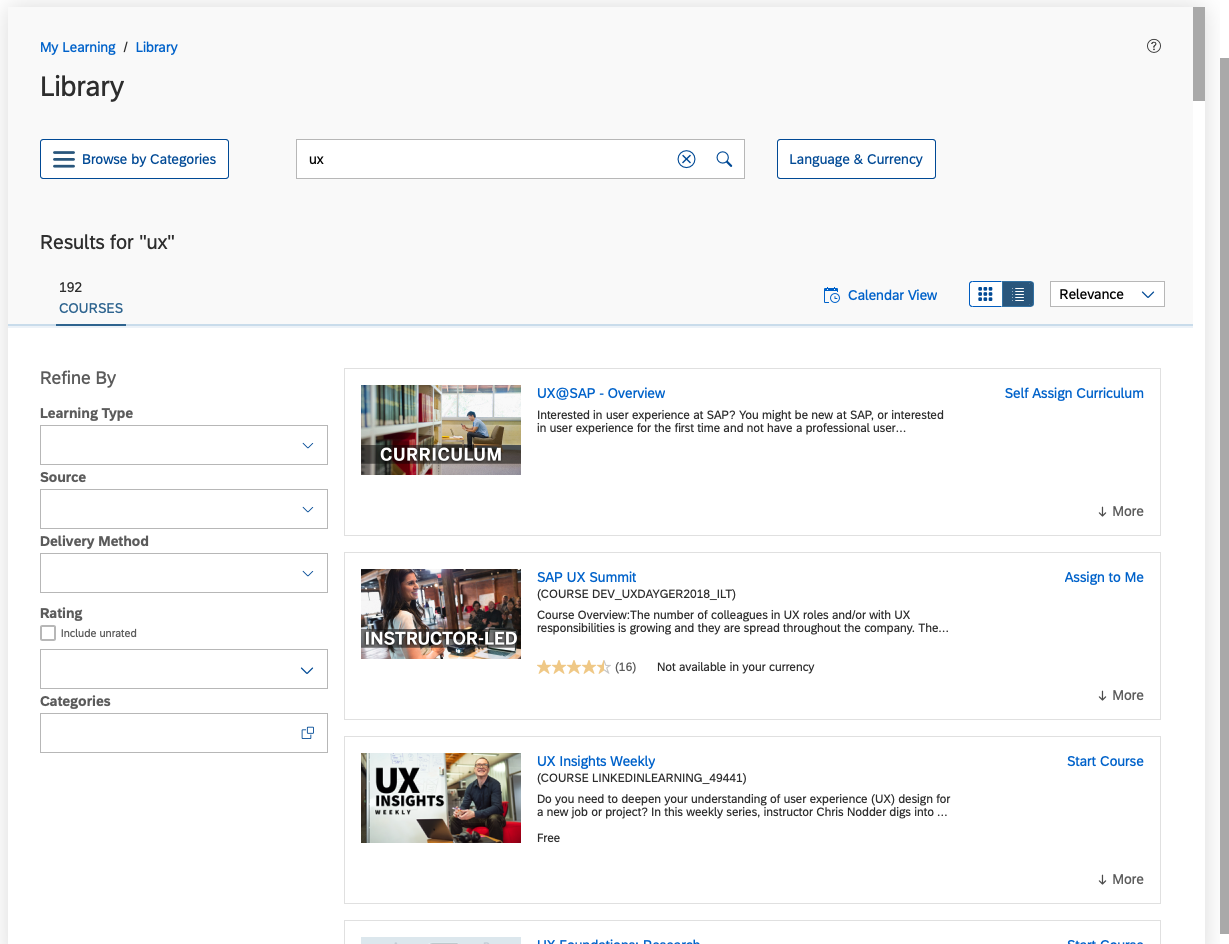Click the Categories input field
1229x944 pixels.
click(x=184, y=733)
